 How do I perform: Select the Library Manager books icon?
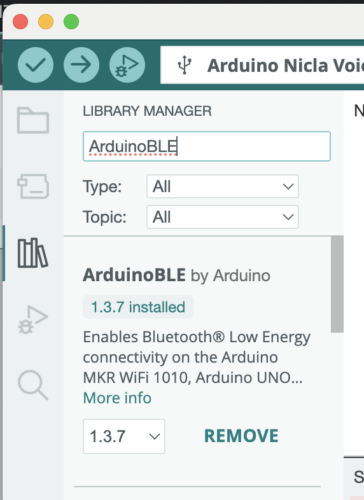[33, 253]
